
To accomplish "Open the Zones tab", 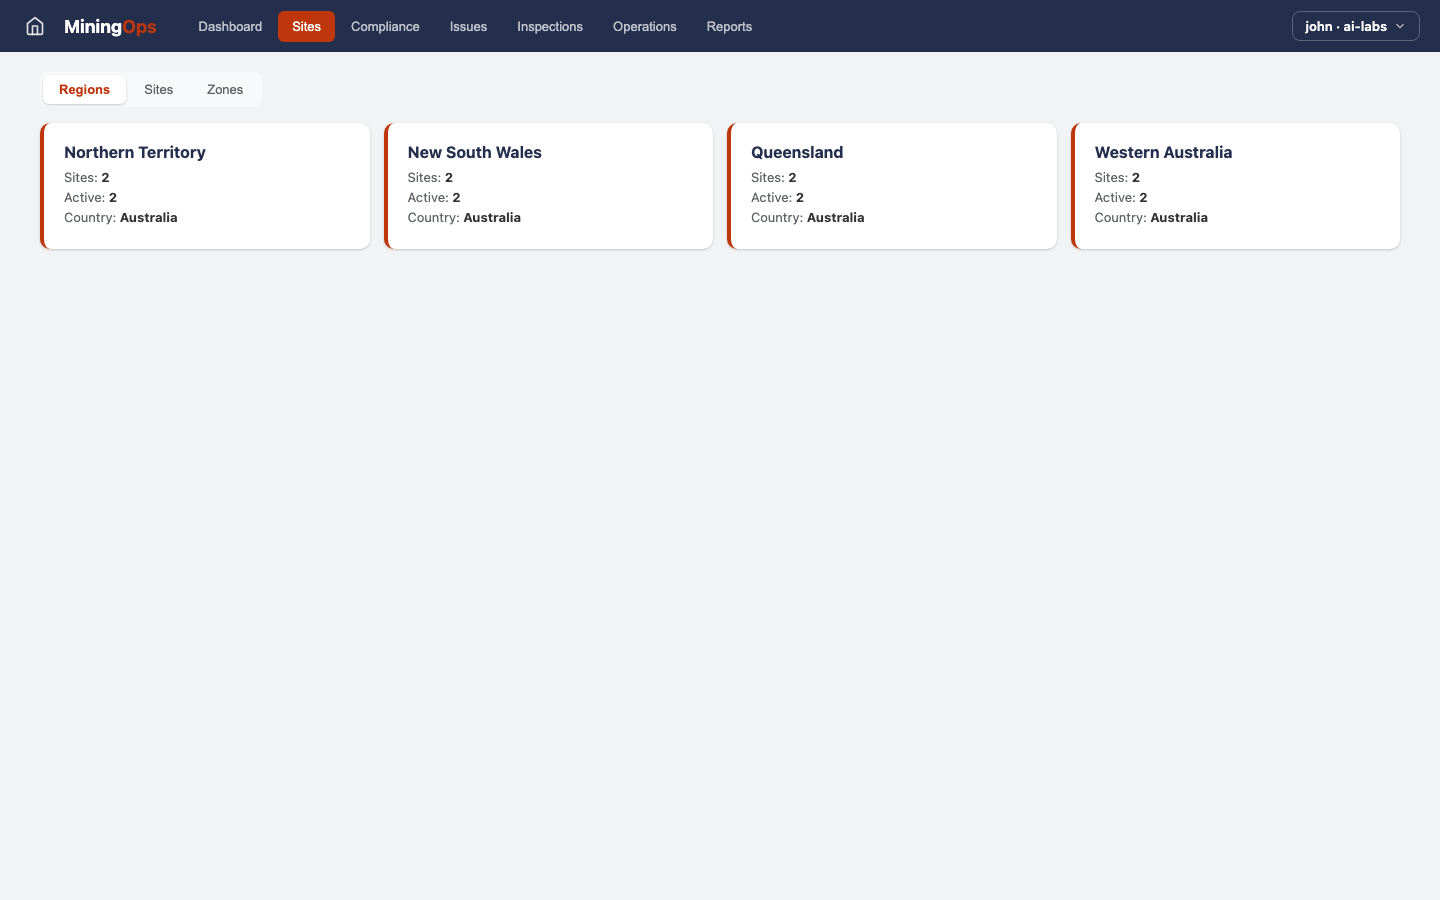I will click(224, 89).
